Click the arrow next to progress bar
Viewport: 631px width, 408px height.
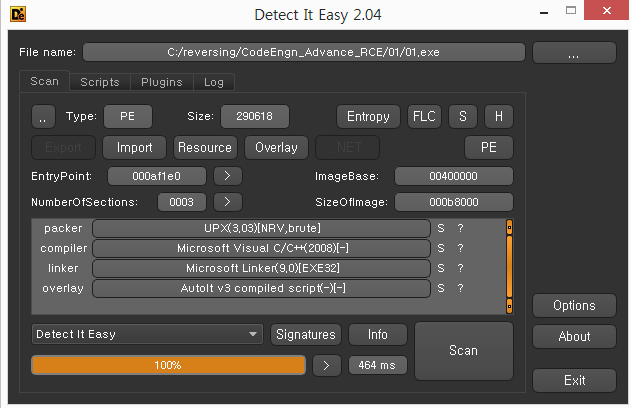(x=327, y=366)
